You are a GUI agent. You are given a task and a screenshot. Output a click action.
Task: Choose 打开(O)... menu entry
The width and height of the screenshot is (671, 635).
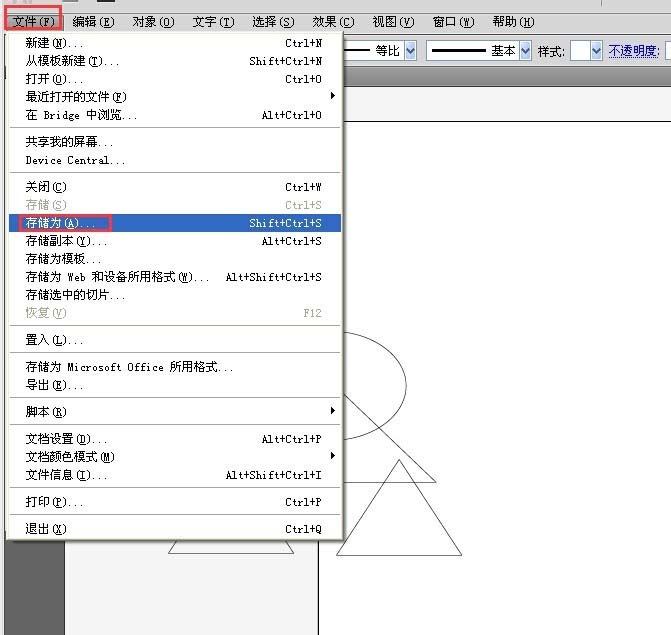[x=175, y=79]
